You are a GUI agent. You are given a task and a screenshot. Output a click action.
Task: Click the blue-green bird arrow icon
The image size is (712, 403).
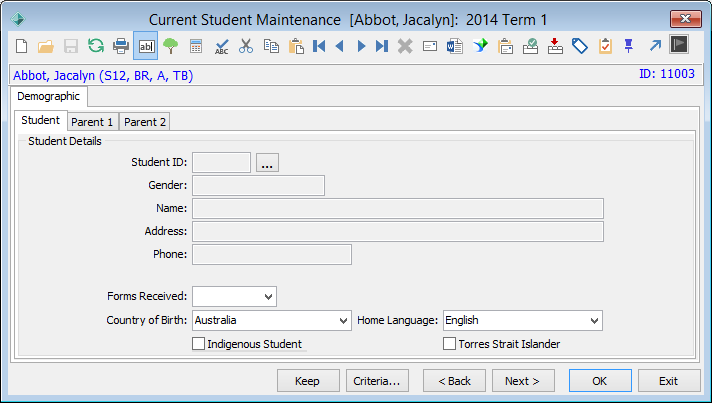click(x=480, y=45)
